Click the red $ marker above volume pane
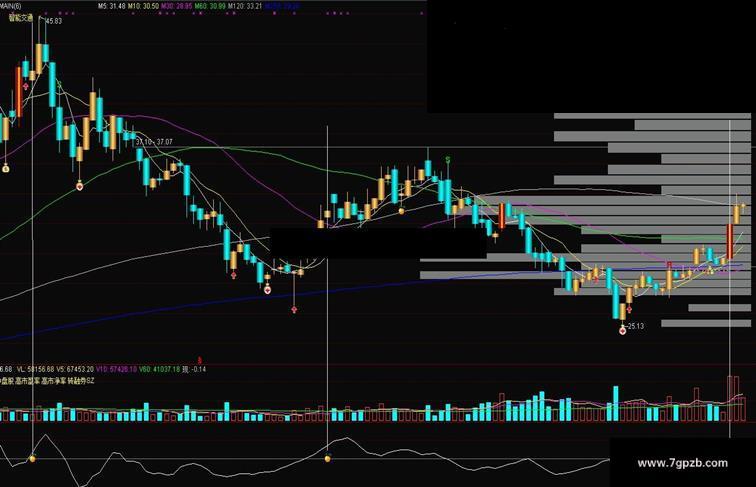The width and height of the screenshot is (756, 487). point(200,360)
